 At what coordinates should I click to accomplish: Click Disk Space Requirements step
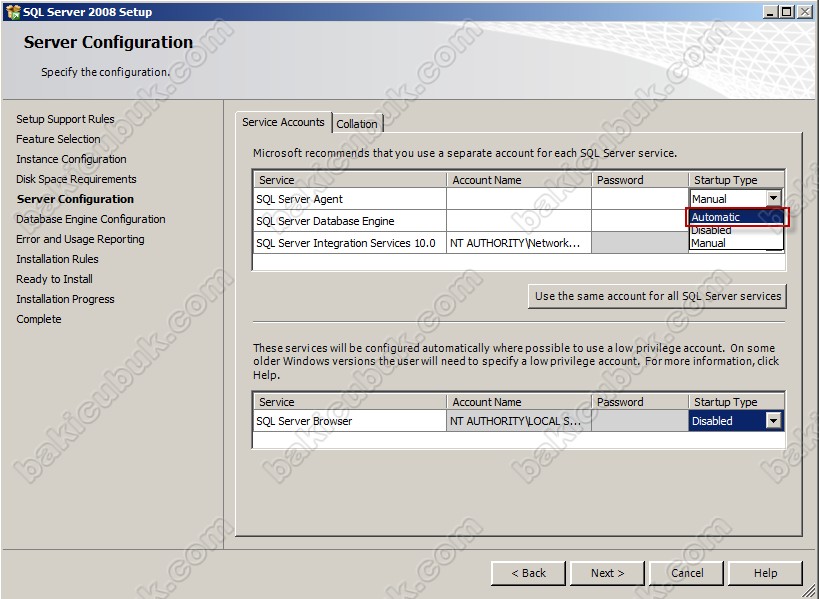(x=76, y=179)
